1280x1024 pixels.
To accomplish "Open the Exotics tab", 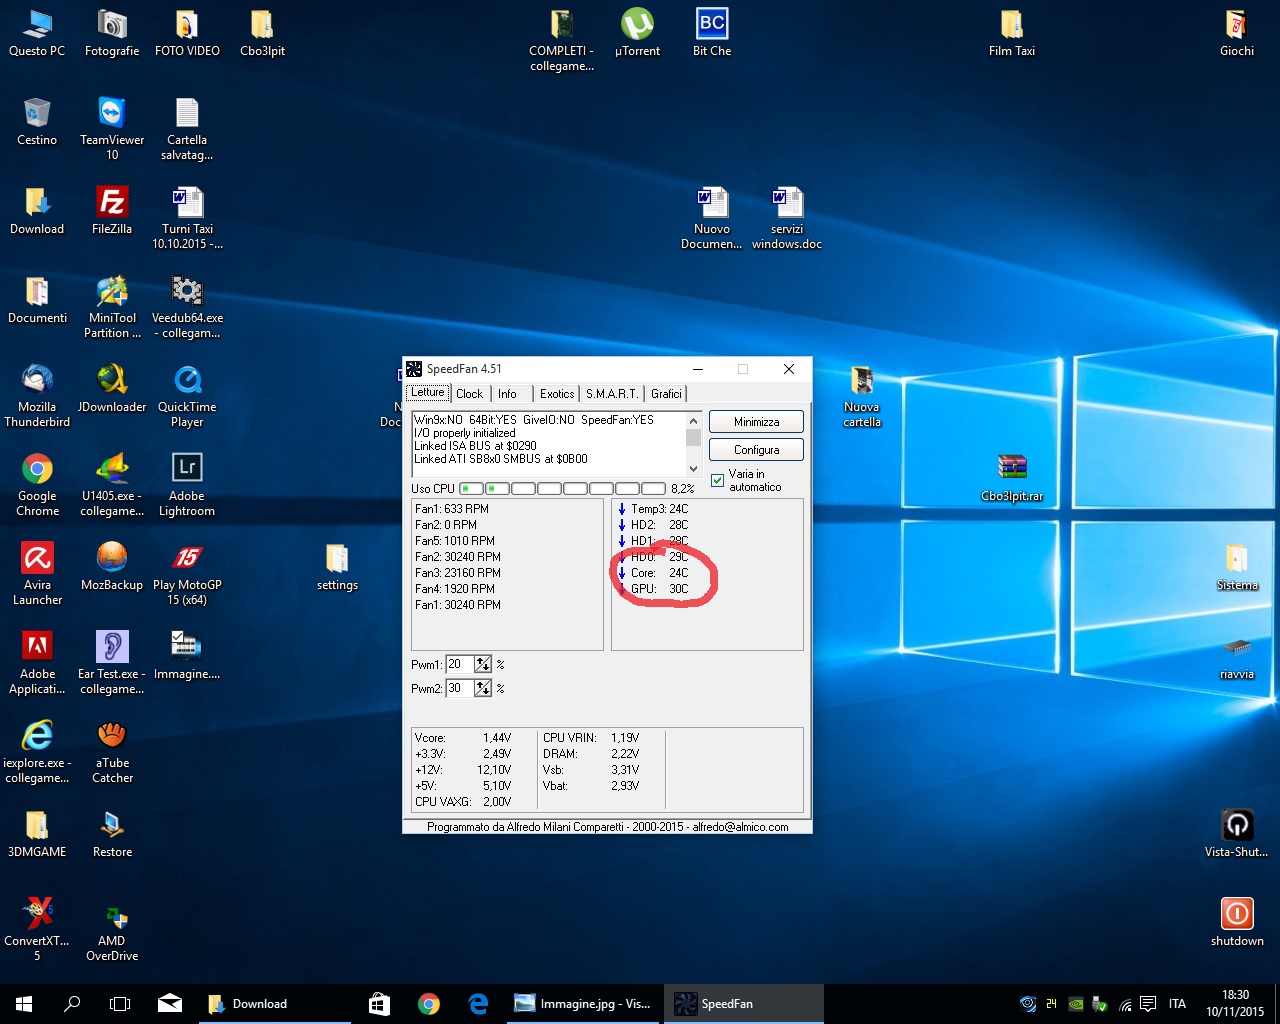I will [557, 394].
